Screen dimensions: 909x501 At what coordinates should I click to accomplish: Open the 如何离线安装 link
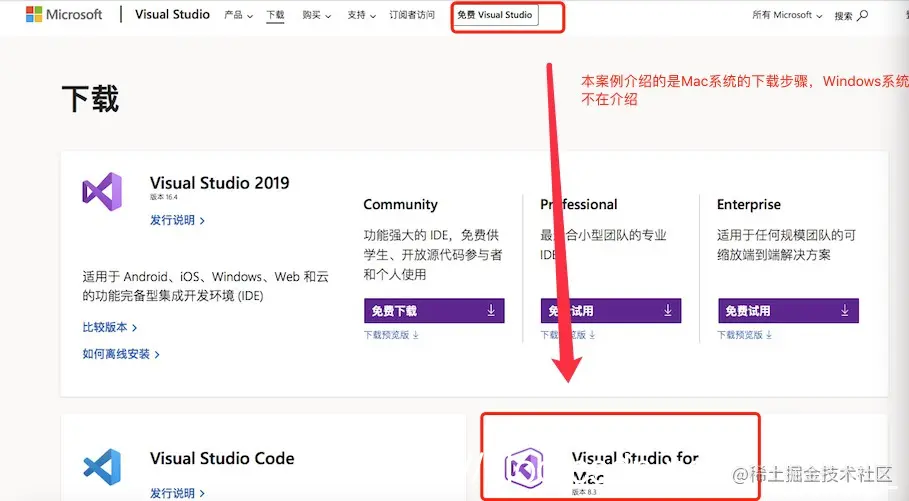(x=121, y=354)
